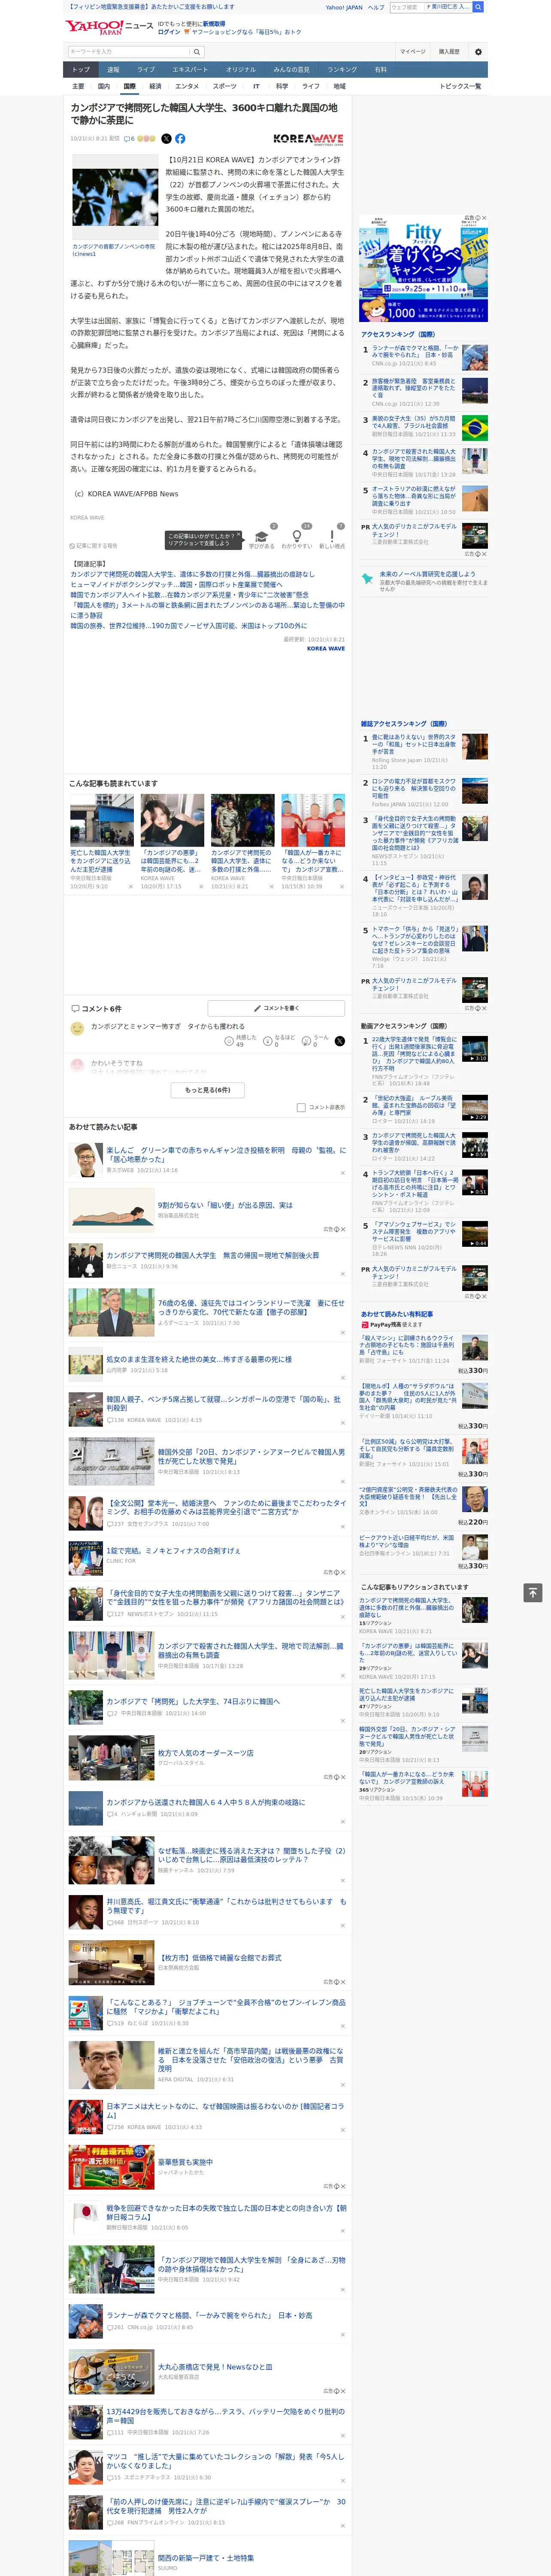Open the comment count icon under headline
This screenshot has height=2576, width=551.
point(129,139)
